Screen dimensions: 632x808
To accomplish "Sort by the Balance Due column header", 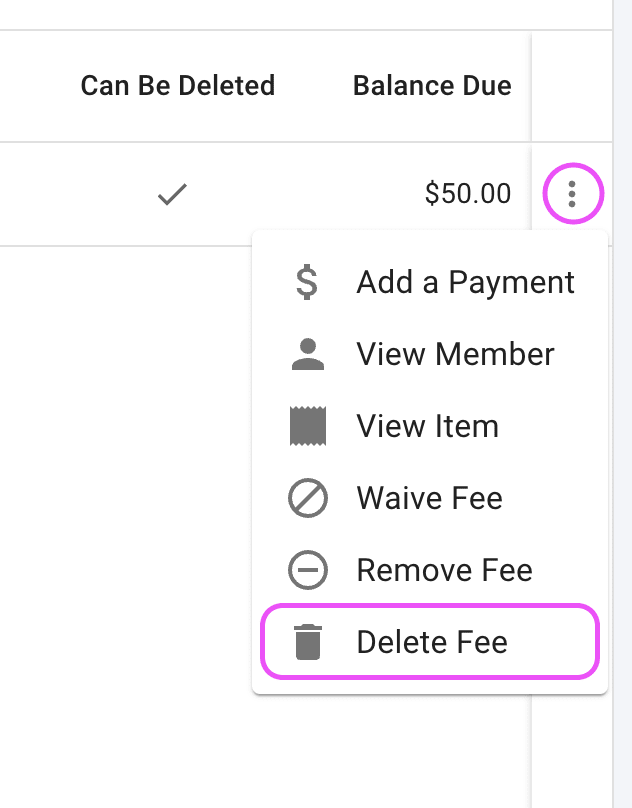I will pos(432,86).
